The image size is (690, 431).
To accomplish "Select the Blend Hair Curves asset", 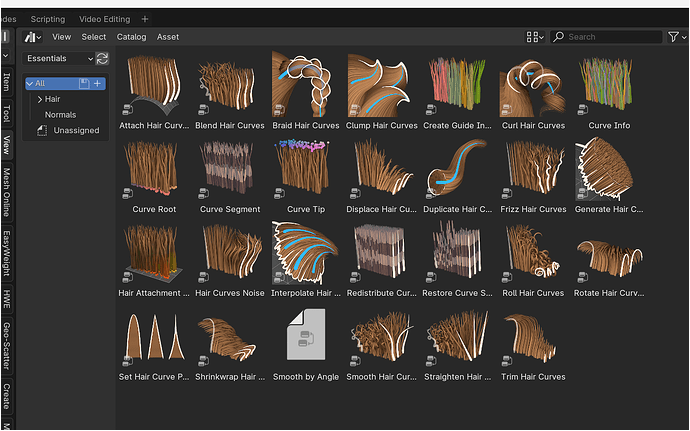I will (x=230, y=91).
